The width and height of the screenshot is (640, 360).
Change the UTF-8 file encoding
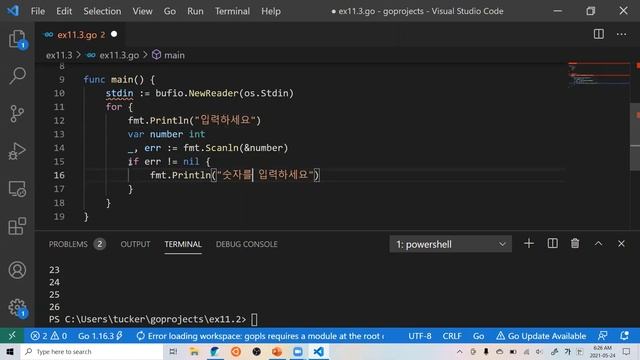[x=420, y=336]
